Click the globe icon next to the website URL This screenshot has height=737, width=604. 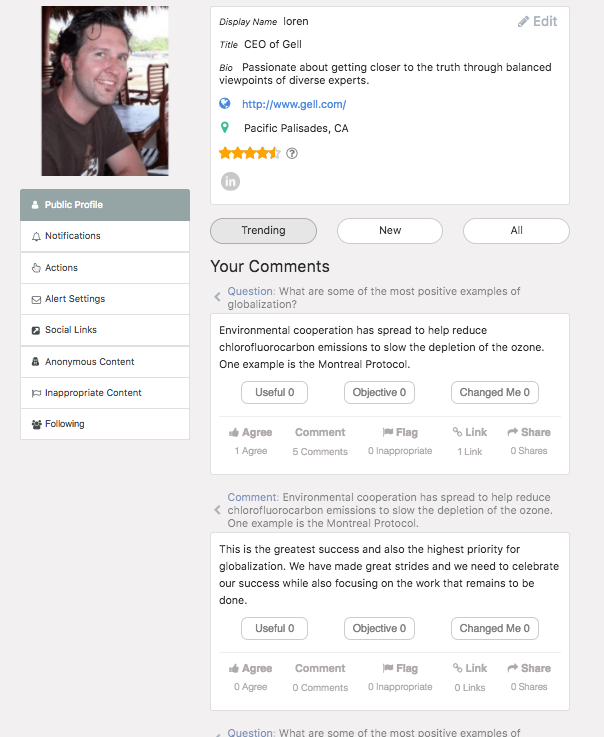pyautogui.click(x=225, y=104)
